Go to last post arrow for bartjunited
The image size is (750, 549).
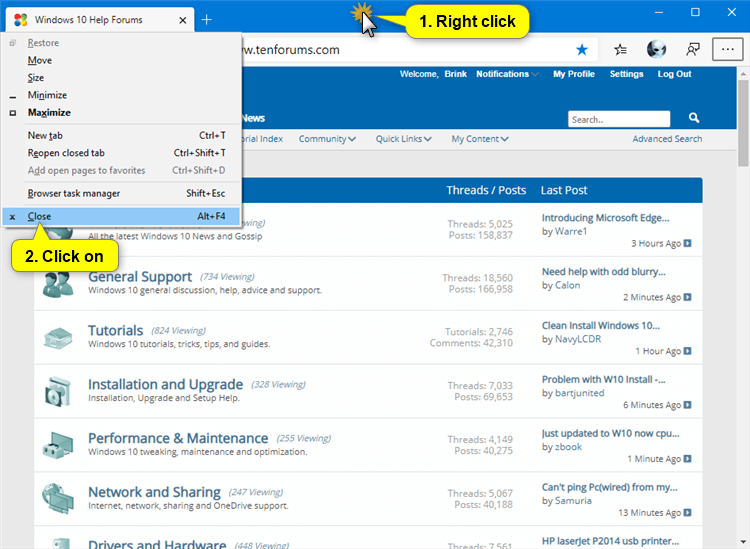tap(687, 405)
